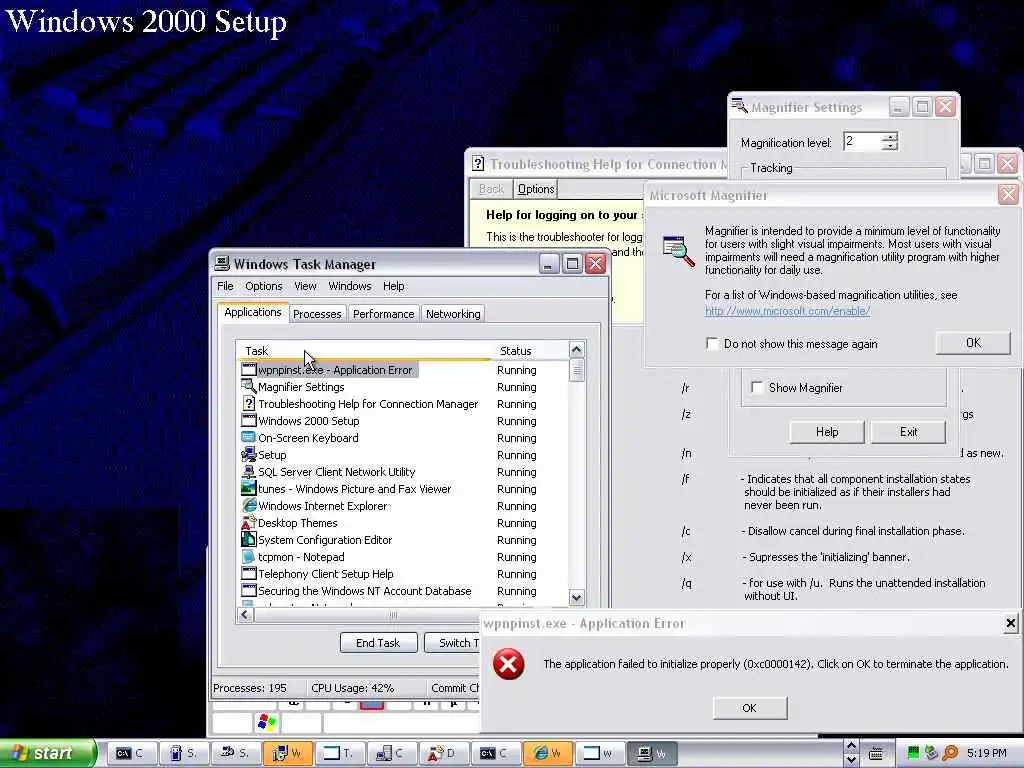
Task: Increase magnification level with up arrow
Action: 889,137
